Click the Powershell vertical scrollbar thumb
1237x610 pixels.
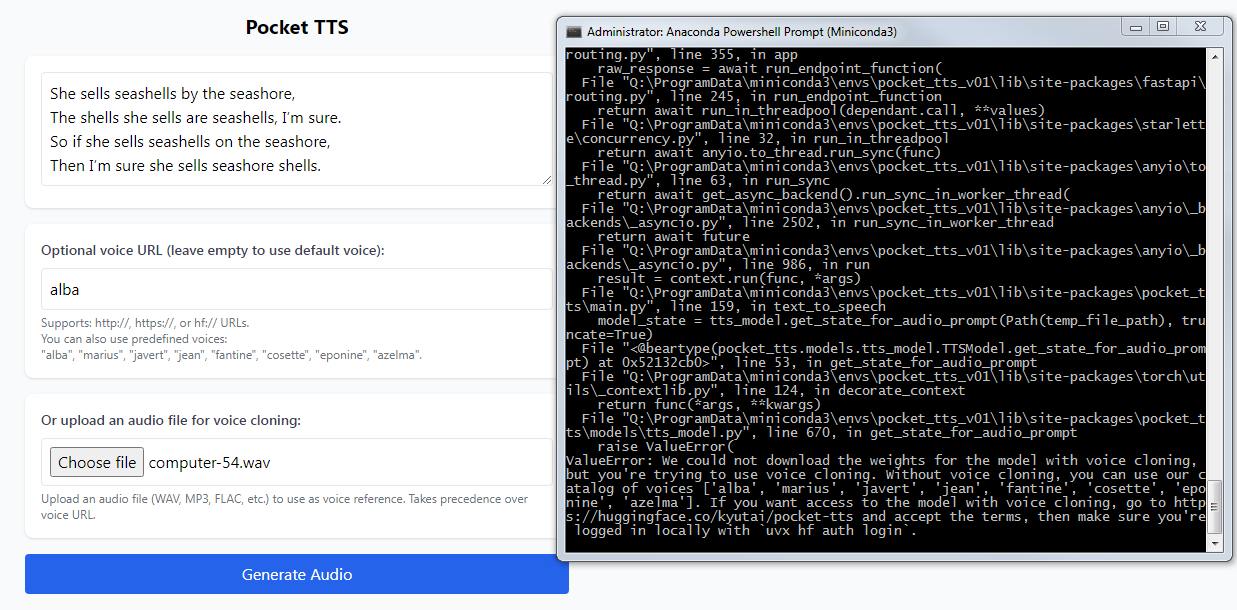point(1215,507)
